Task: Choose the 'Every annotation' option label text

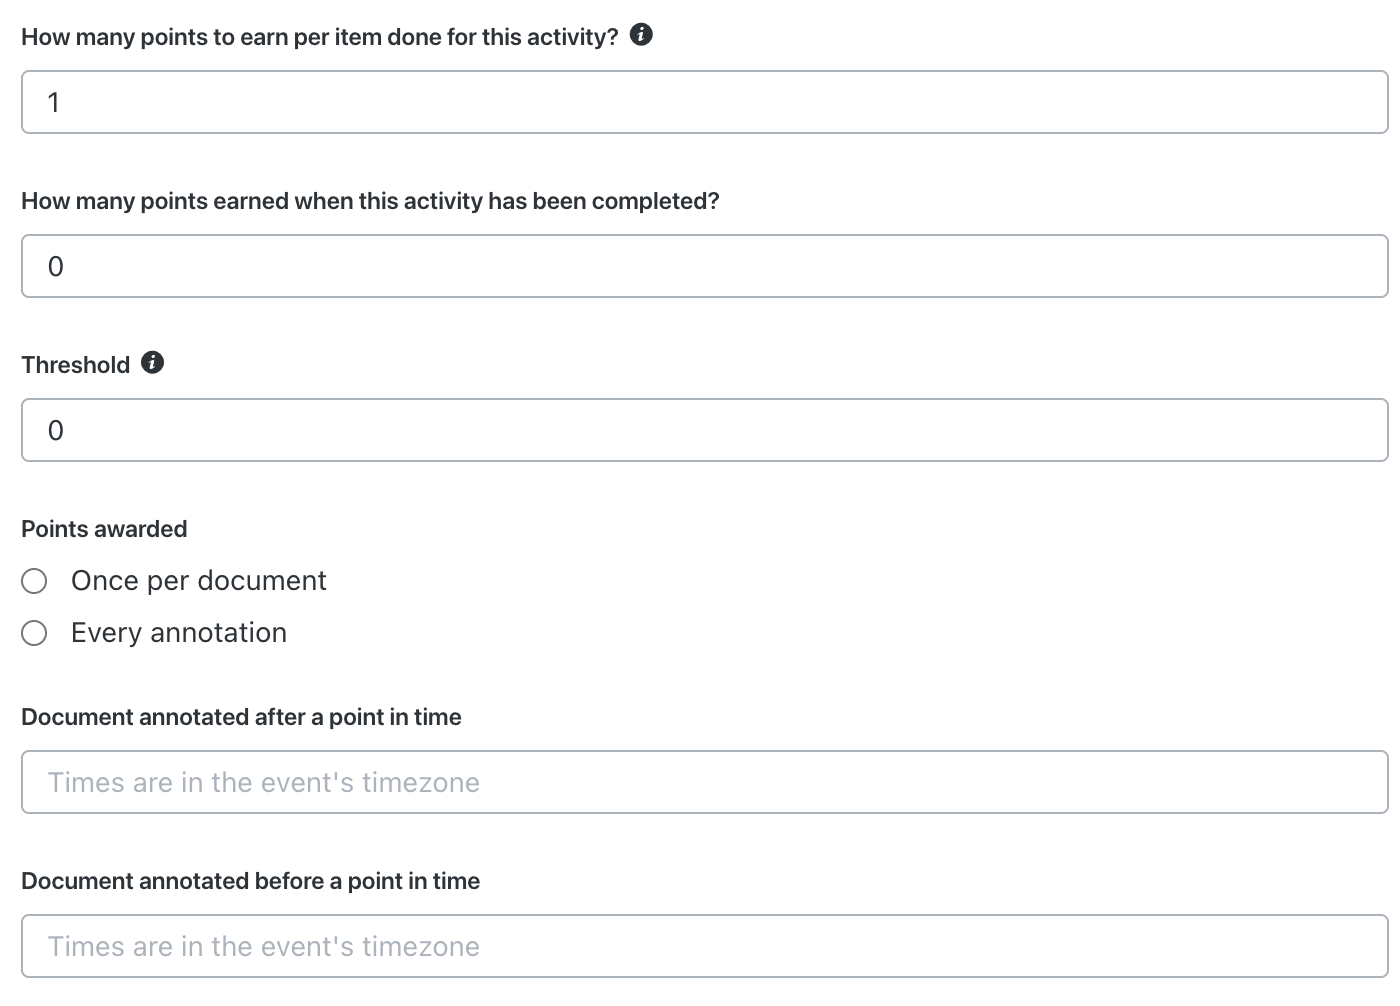Action: (179, 633)
